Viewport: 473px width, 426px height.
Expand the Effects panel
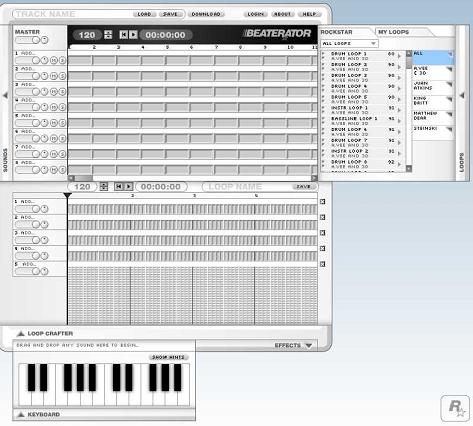click(309, 345)
